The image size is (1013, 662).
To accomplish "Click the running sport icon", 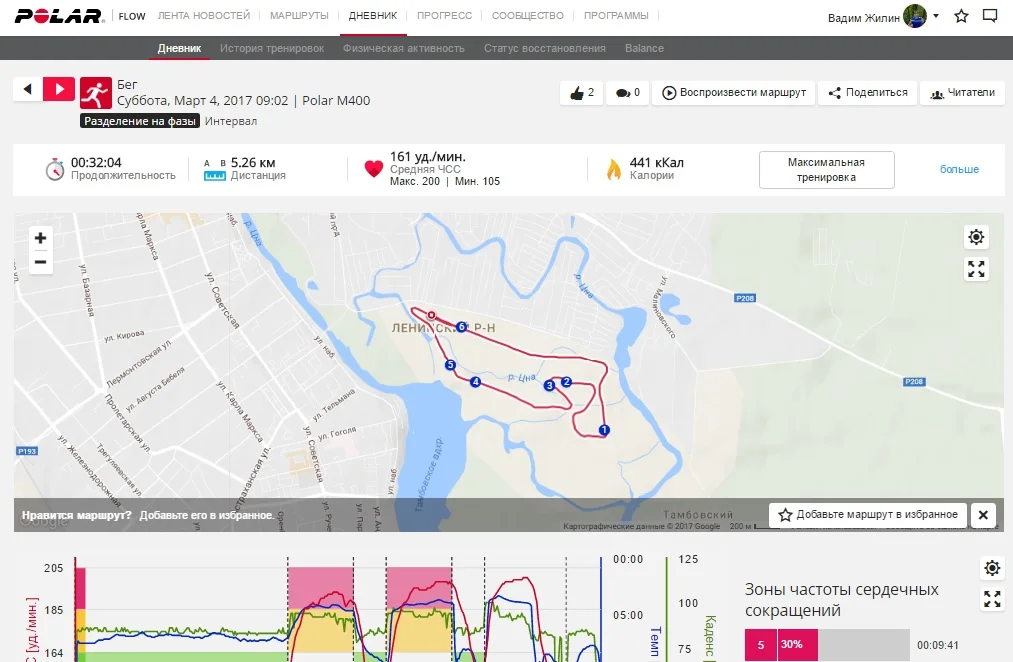I will 96,94.
